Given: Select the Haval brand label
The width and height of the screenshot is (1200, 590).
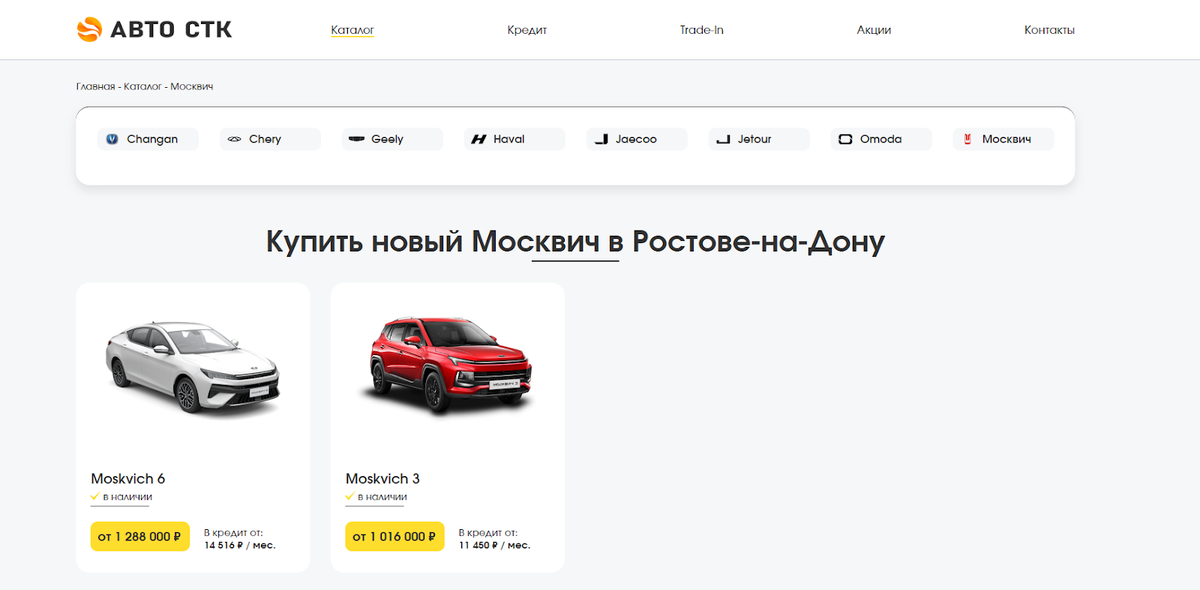Looking at the screenshot, I should pos(509,139).
